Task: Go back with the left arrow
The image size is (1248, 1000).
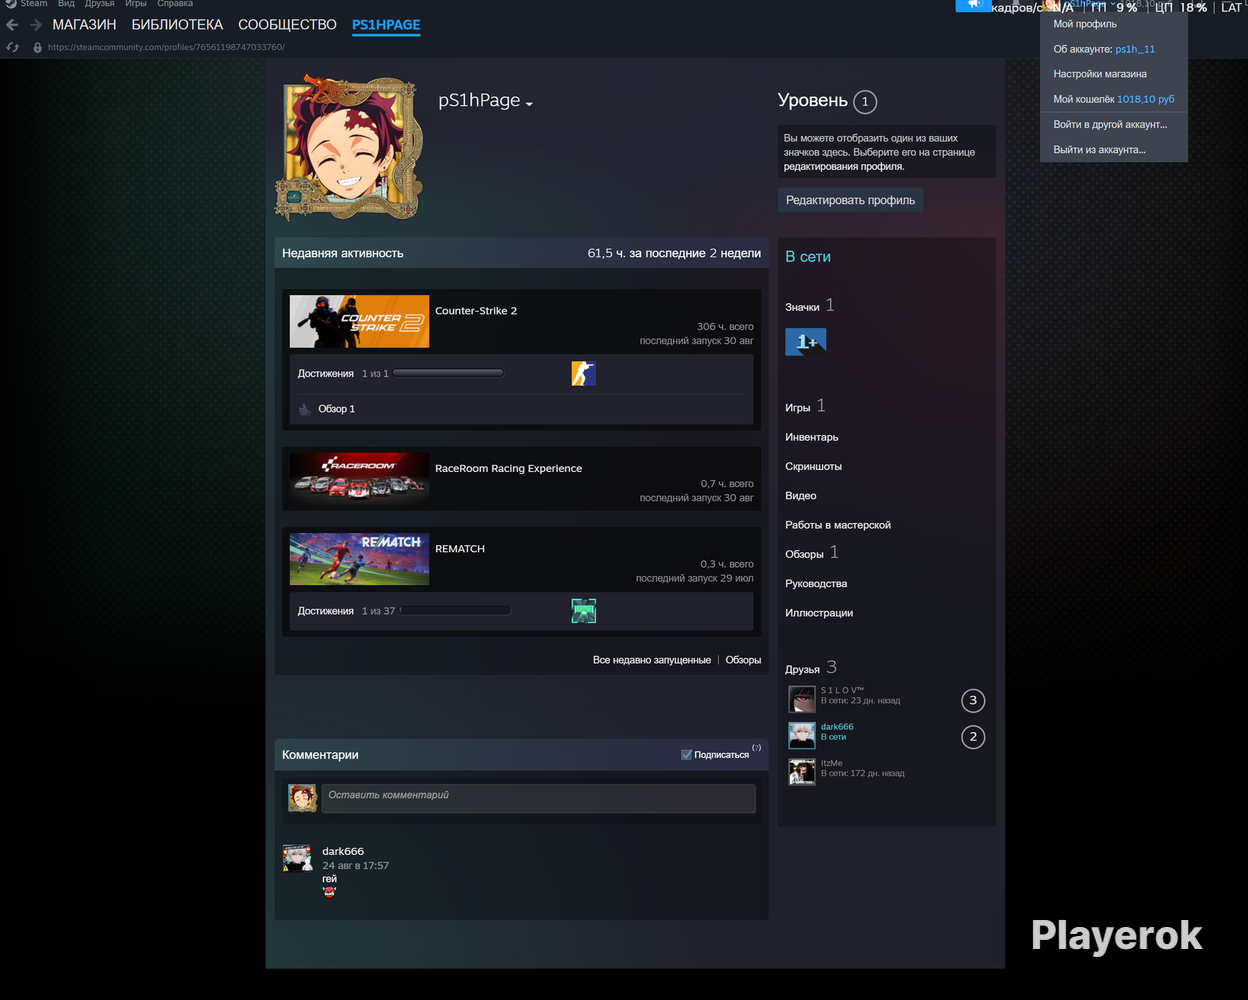Action: [x=12, y=25]
